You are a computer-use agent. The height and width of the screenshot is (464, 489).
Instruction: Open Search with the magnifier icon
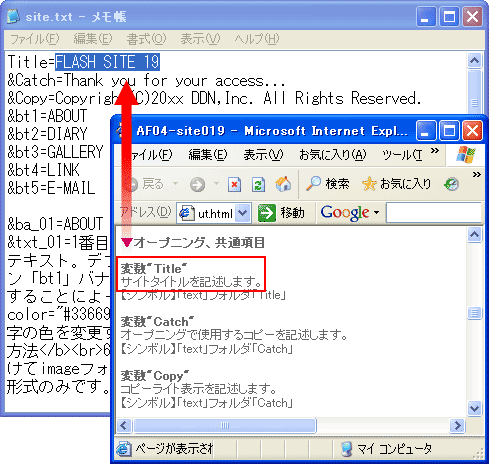[328, 184]
